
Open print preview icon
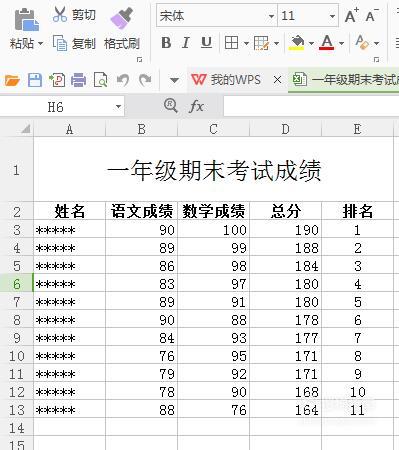pos(100,80)
